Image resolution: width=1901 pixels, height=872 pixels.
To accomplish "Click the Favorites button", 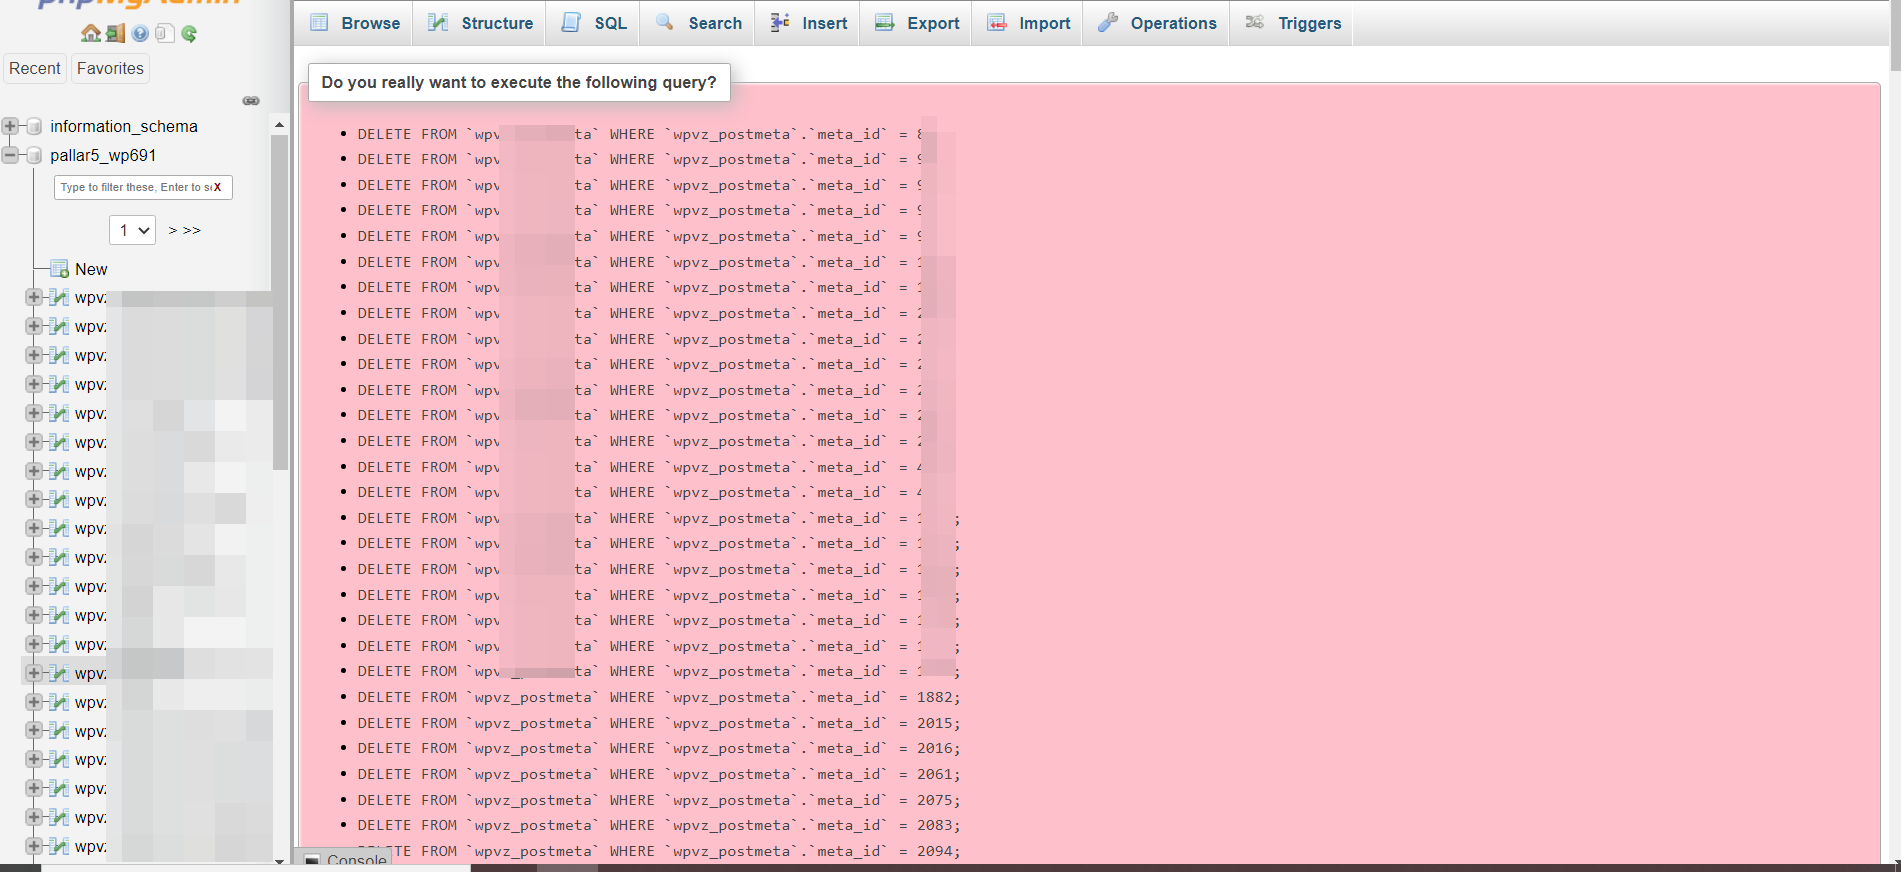I will click(x=110, y=68).
